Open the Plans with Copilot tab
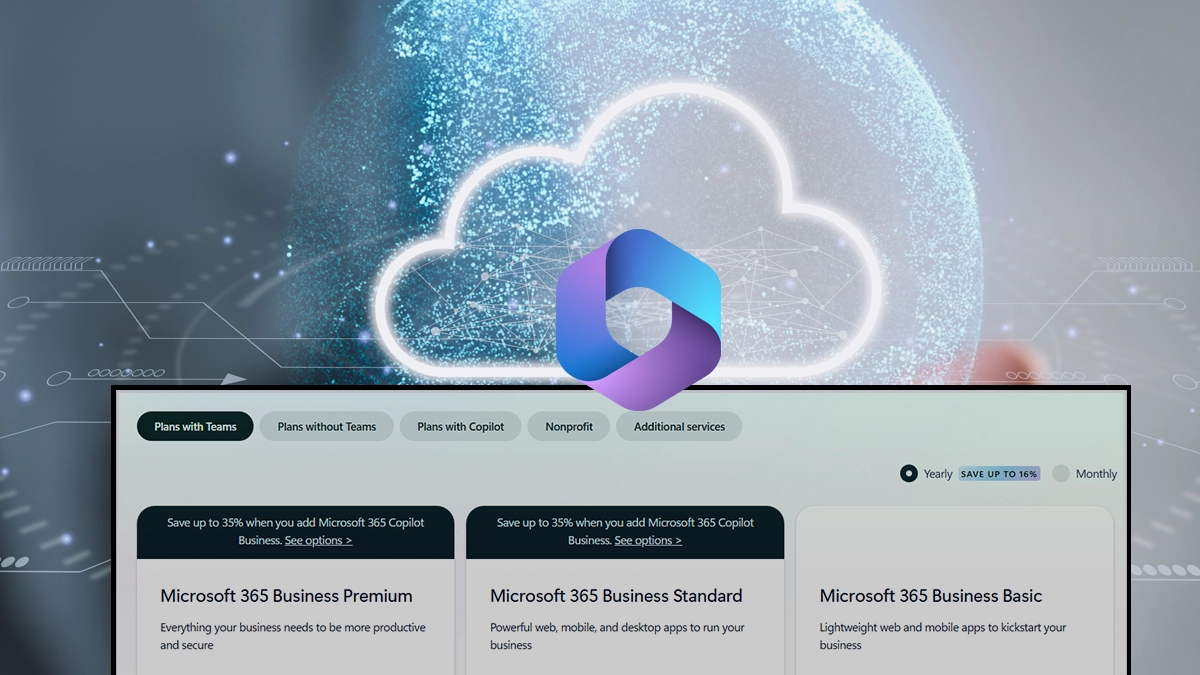1200x675 pixels. [461, 426]
